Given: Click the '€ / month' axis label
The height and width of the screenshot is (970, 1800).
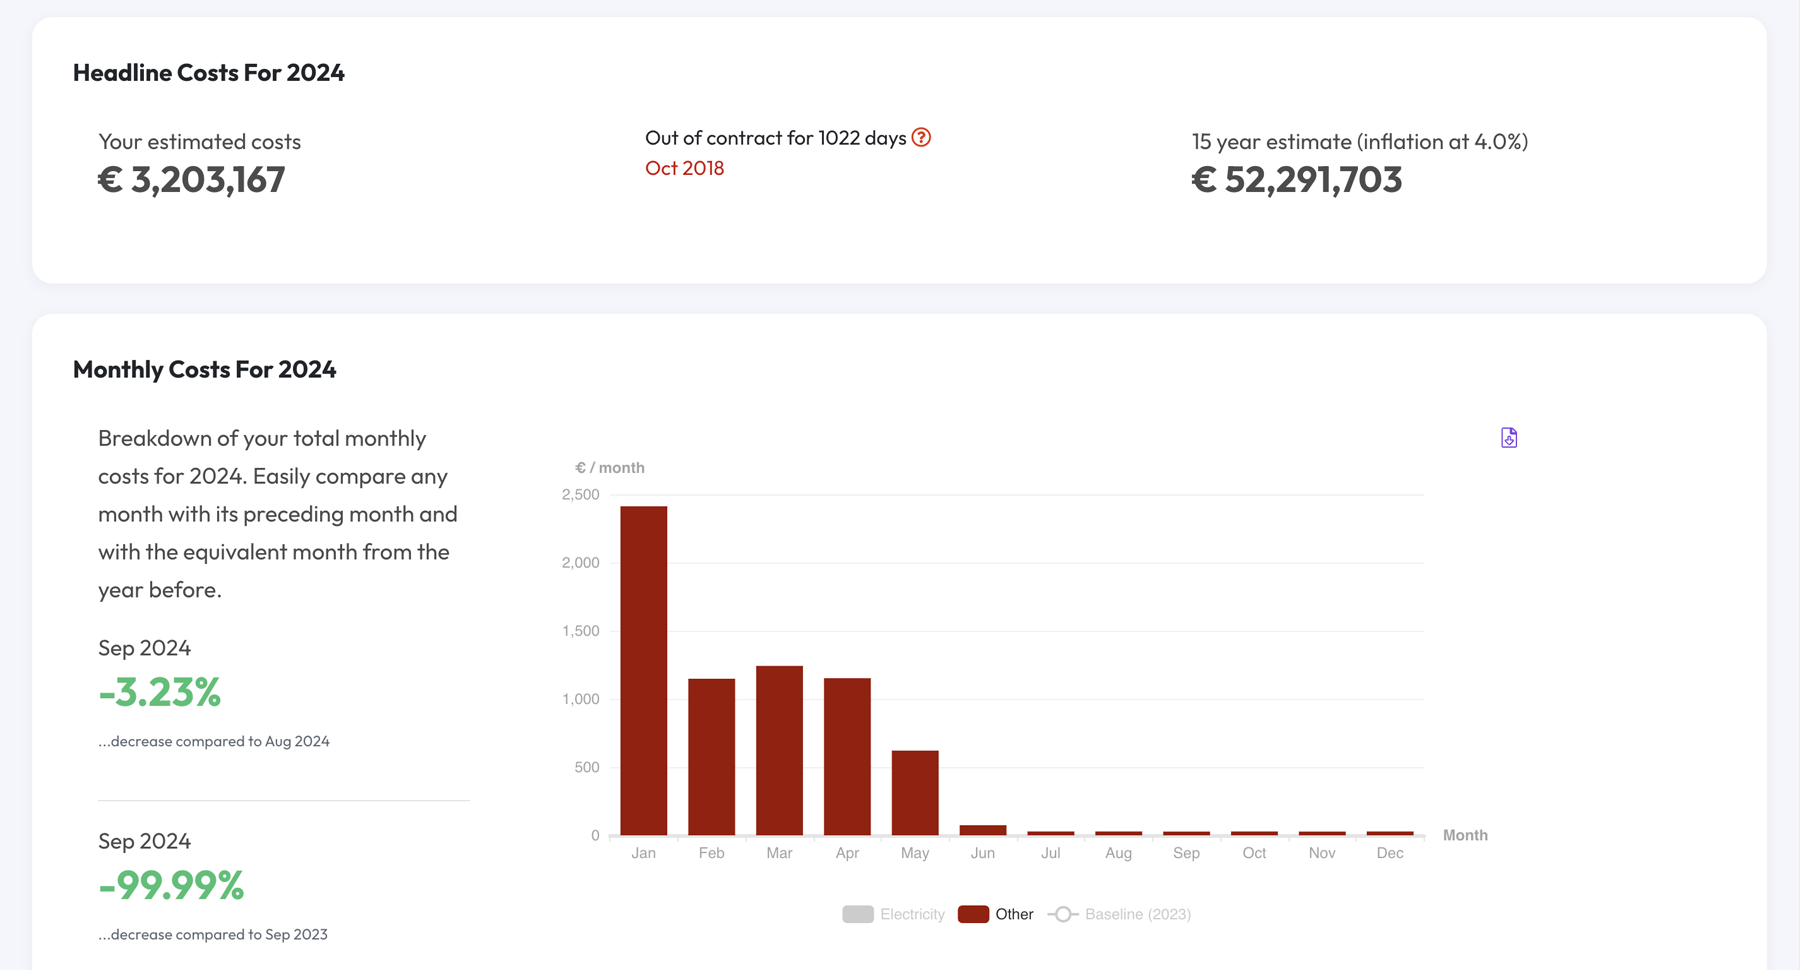Looking at the screenshot, I should click(610, 468).
